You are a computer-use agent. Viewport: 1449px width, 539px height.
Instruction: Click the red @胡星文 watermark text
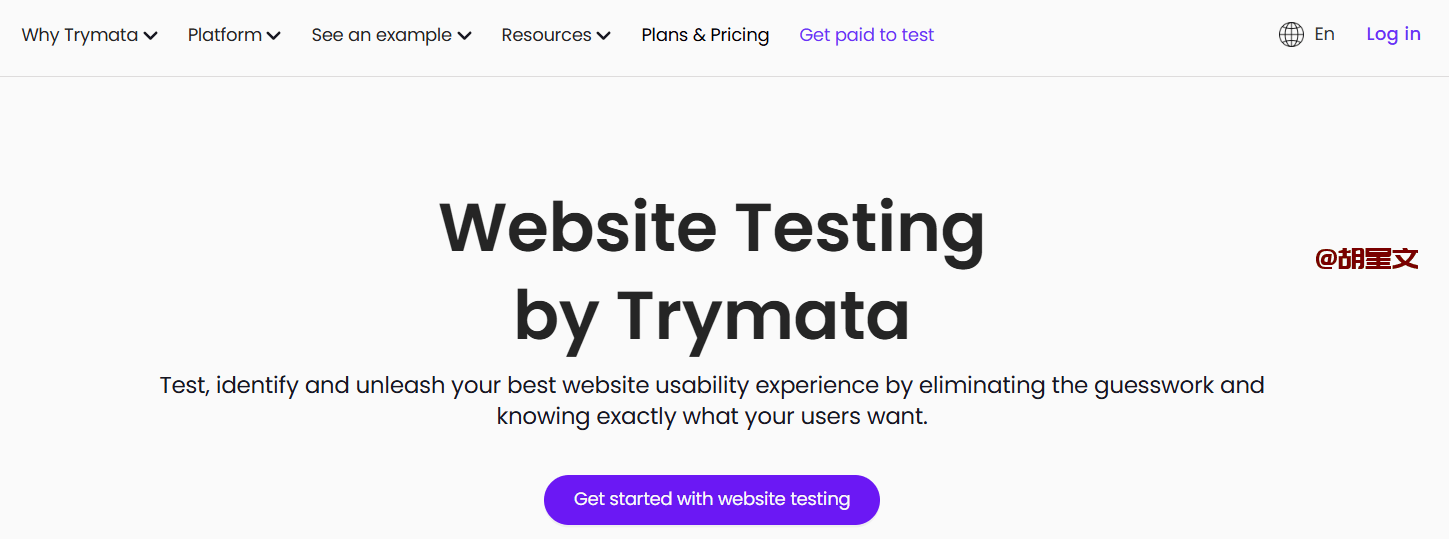1366,259
